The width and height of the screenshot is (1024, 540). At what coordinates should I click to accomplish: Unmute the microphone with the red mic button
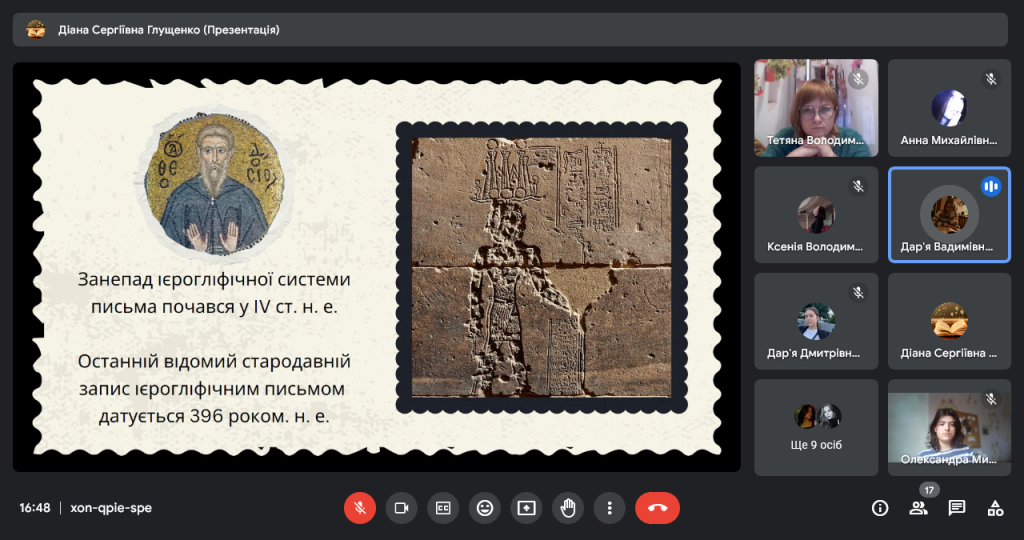tap(360, 508)
